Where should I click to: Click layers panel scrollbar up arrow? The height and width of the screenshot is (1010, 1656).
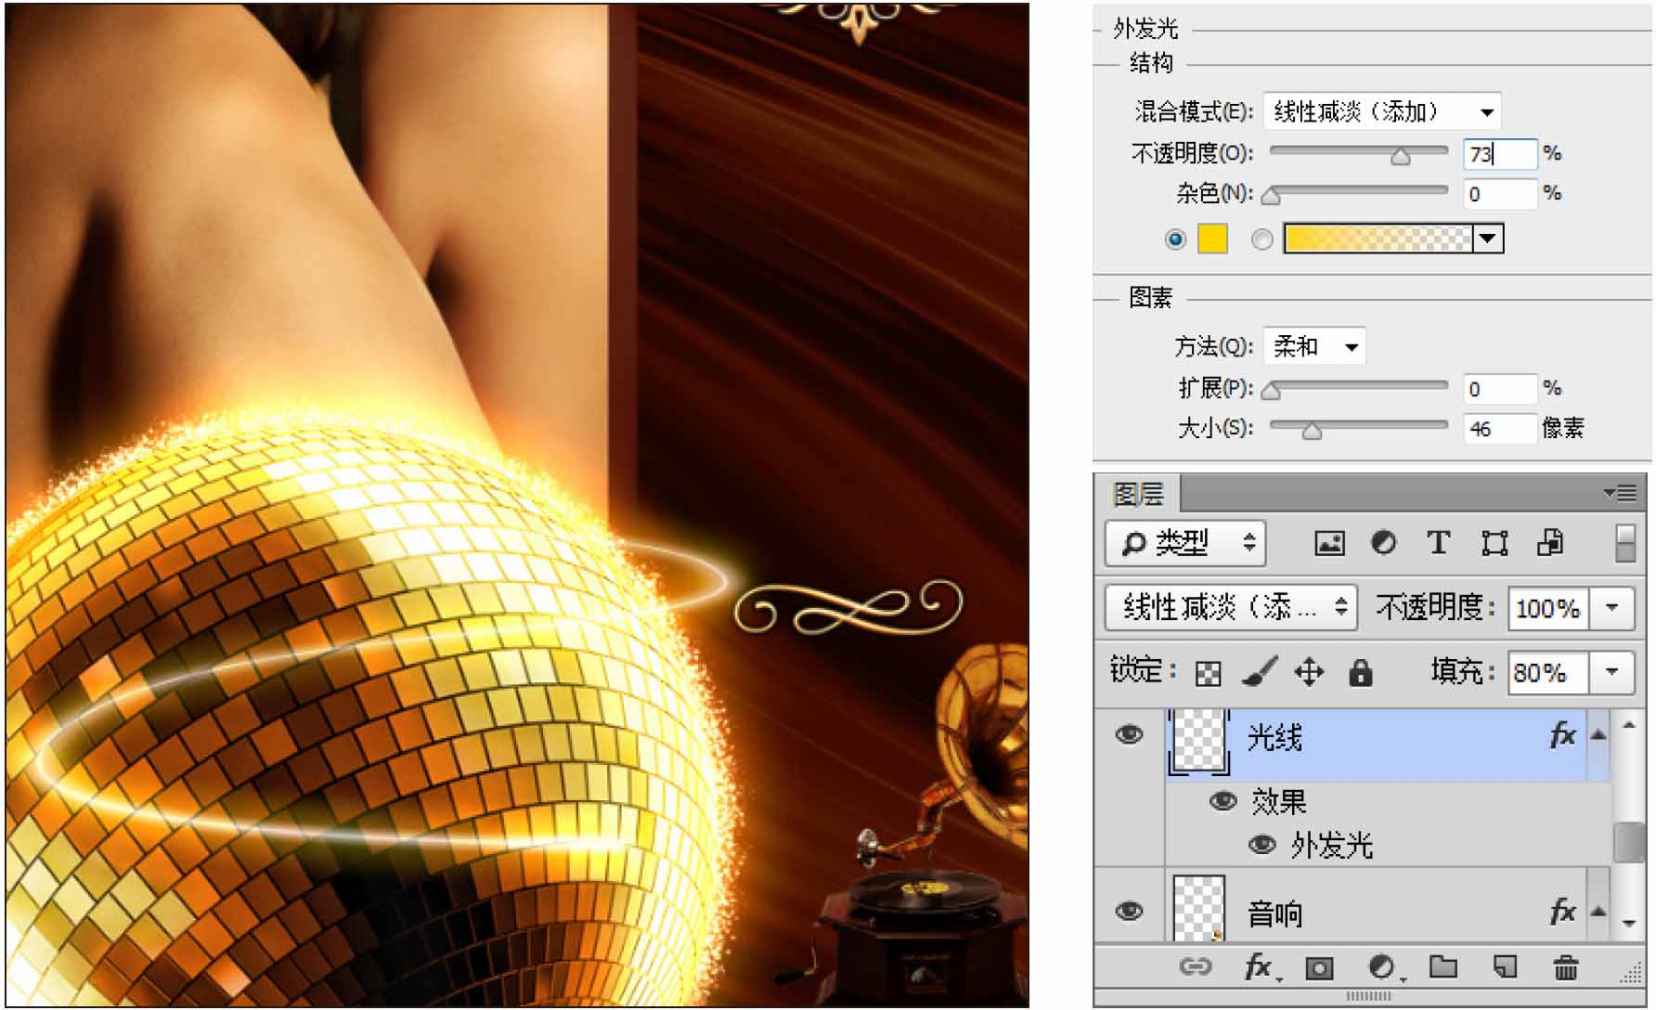coord(1629,725)
